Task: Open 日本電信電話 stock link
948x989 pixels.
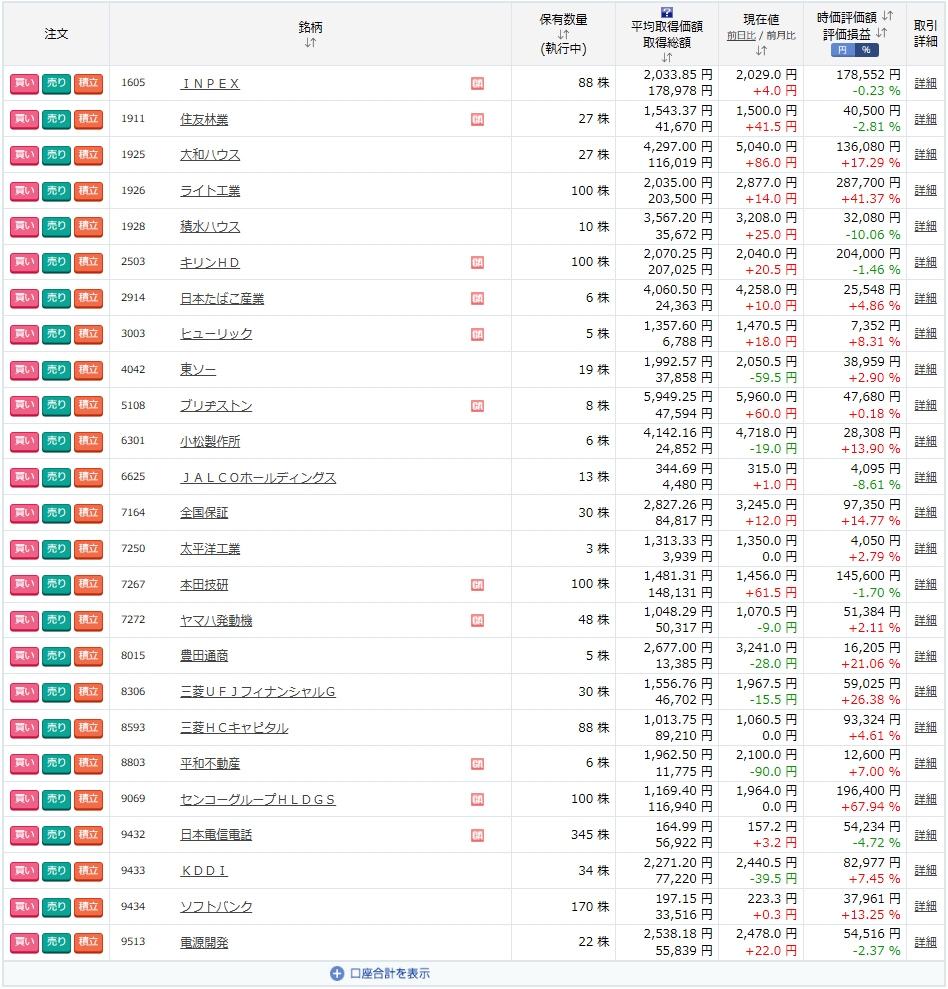Action: (216, 836)
